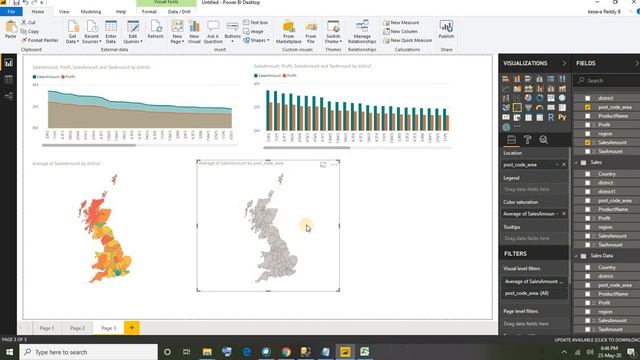The height and width of the screenshot is (360, 640).
Task: Check Country field under Sales Data table
Action: pos(588,267)
